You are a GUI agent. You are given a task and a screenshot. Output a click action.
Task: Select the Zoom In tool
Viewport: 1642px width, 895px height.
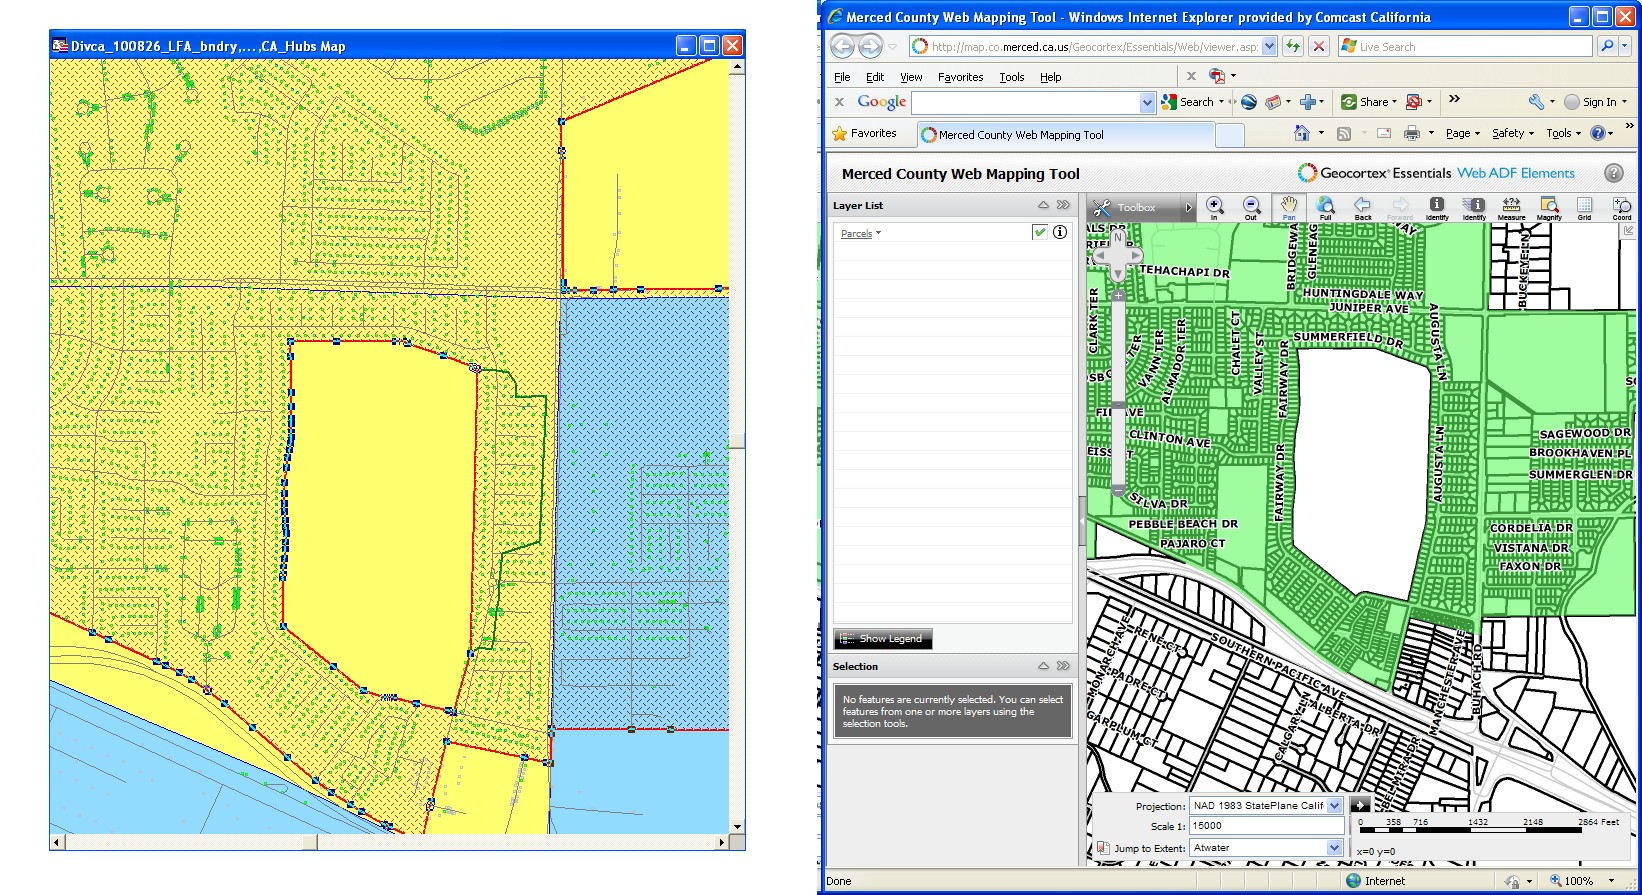[1214, 207]
